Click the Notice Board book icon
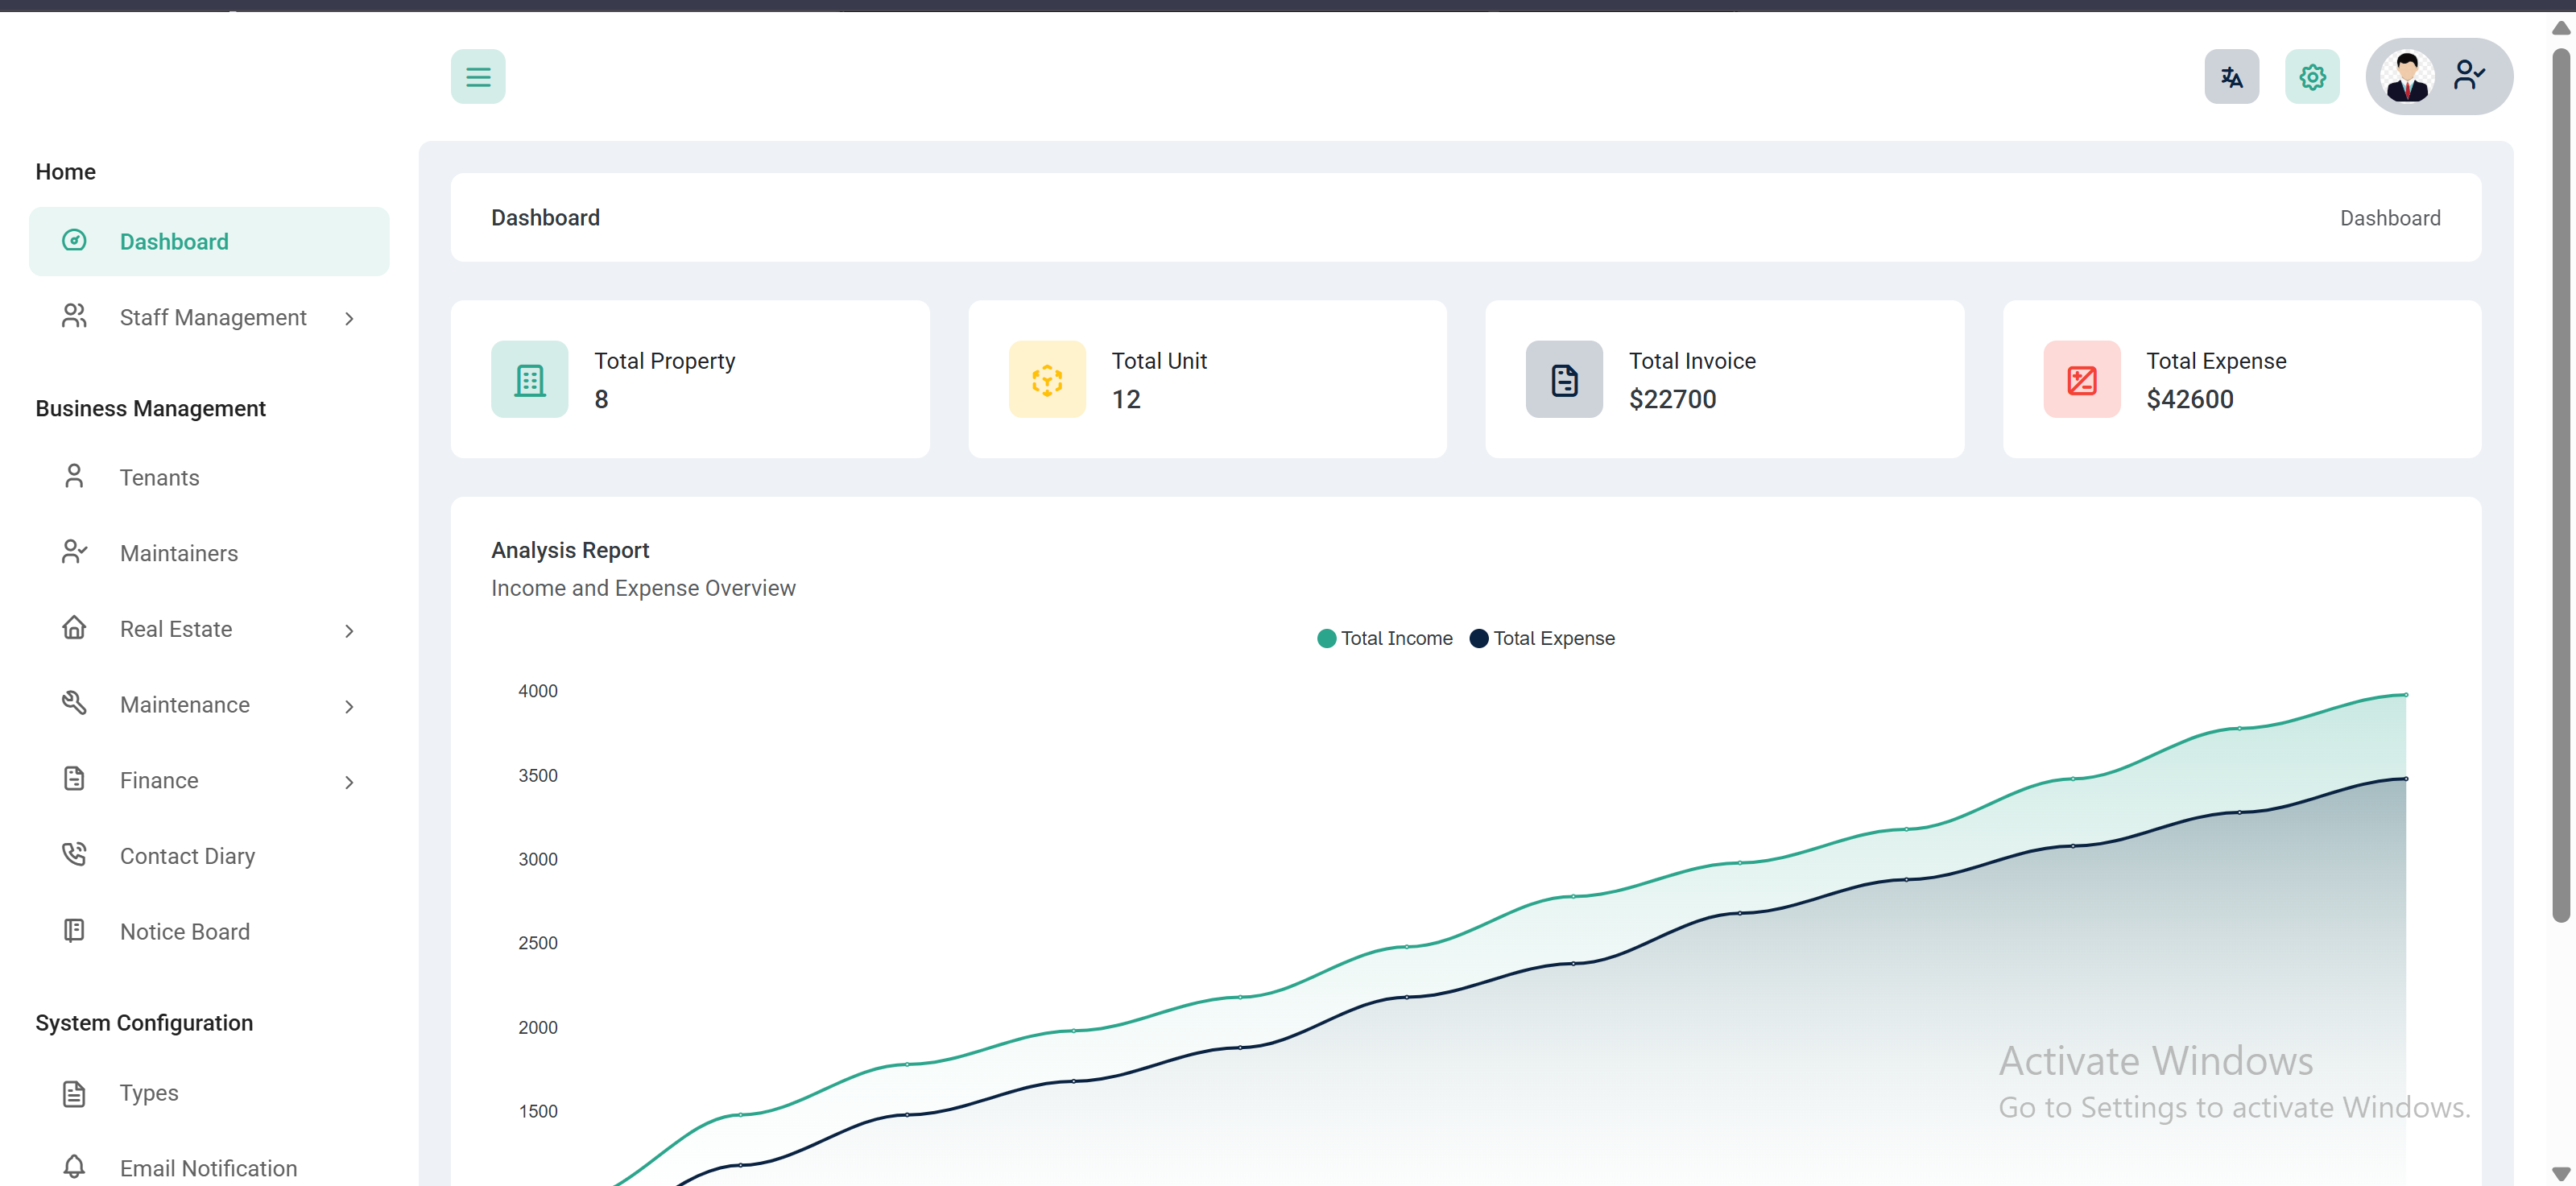This screenshot has height=1186, width=2576. point(74,931)
